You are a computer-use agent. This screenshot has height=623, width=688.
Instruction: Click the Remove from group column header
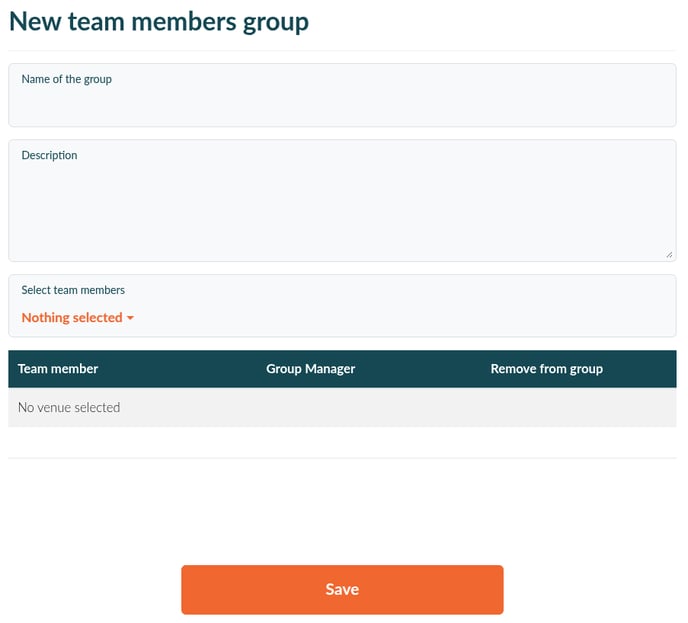click(x=546, y=369)
